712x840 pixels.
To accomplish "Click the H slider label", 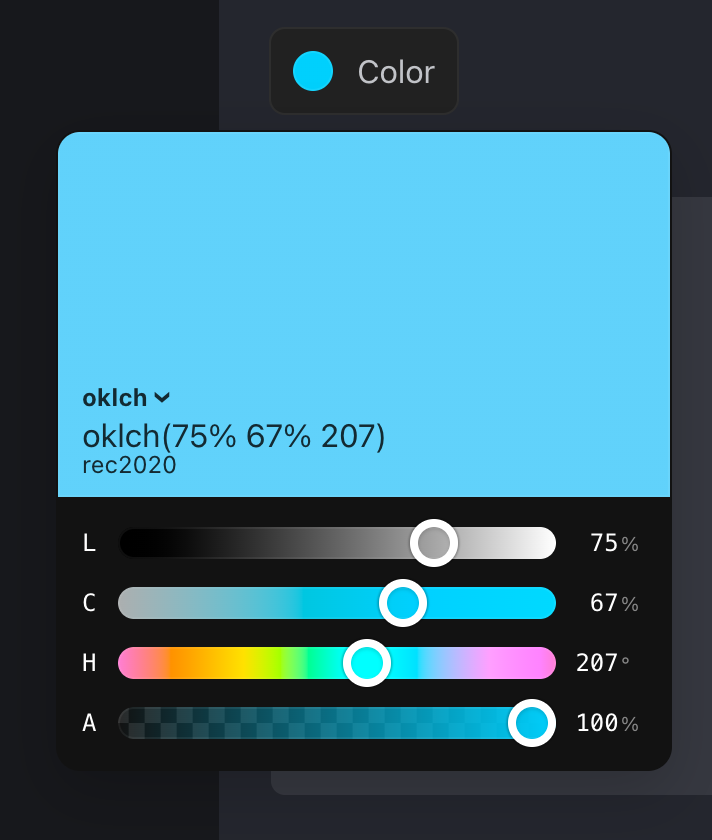I will (89, 663).
